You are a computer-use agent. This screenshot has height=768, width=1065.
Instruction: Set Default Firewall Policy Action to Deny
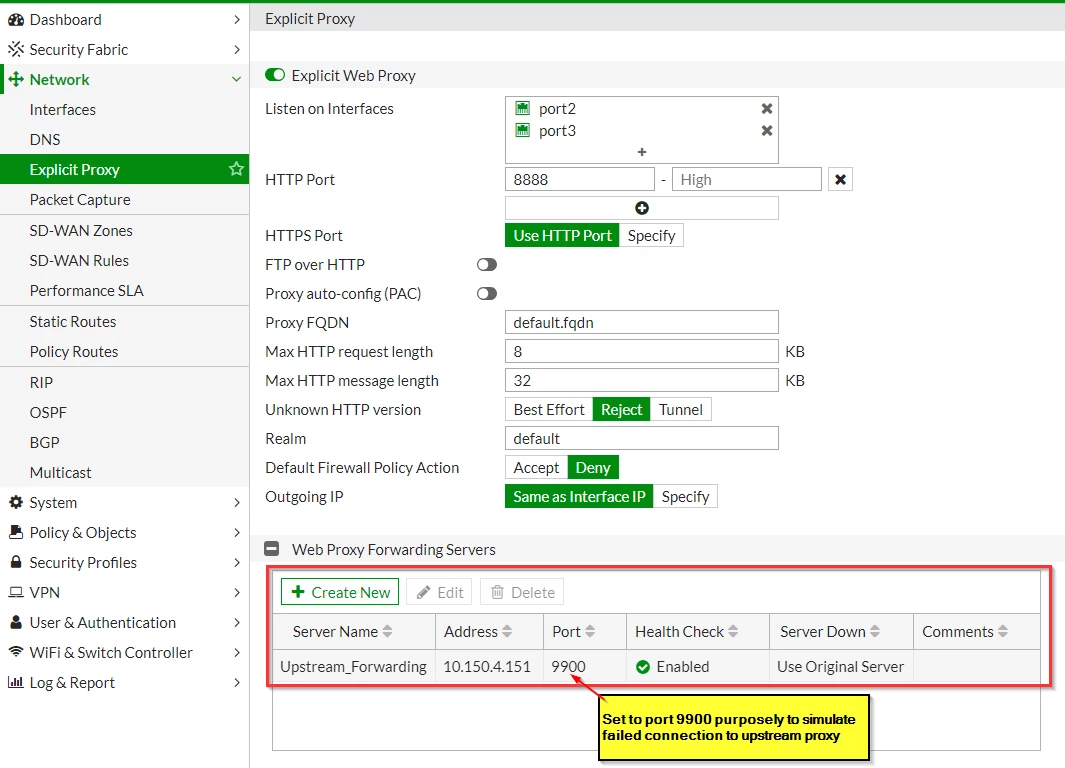click(593, 467)
